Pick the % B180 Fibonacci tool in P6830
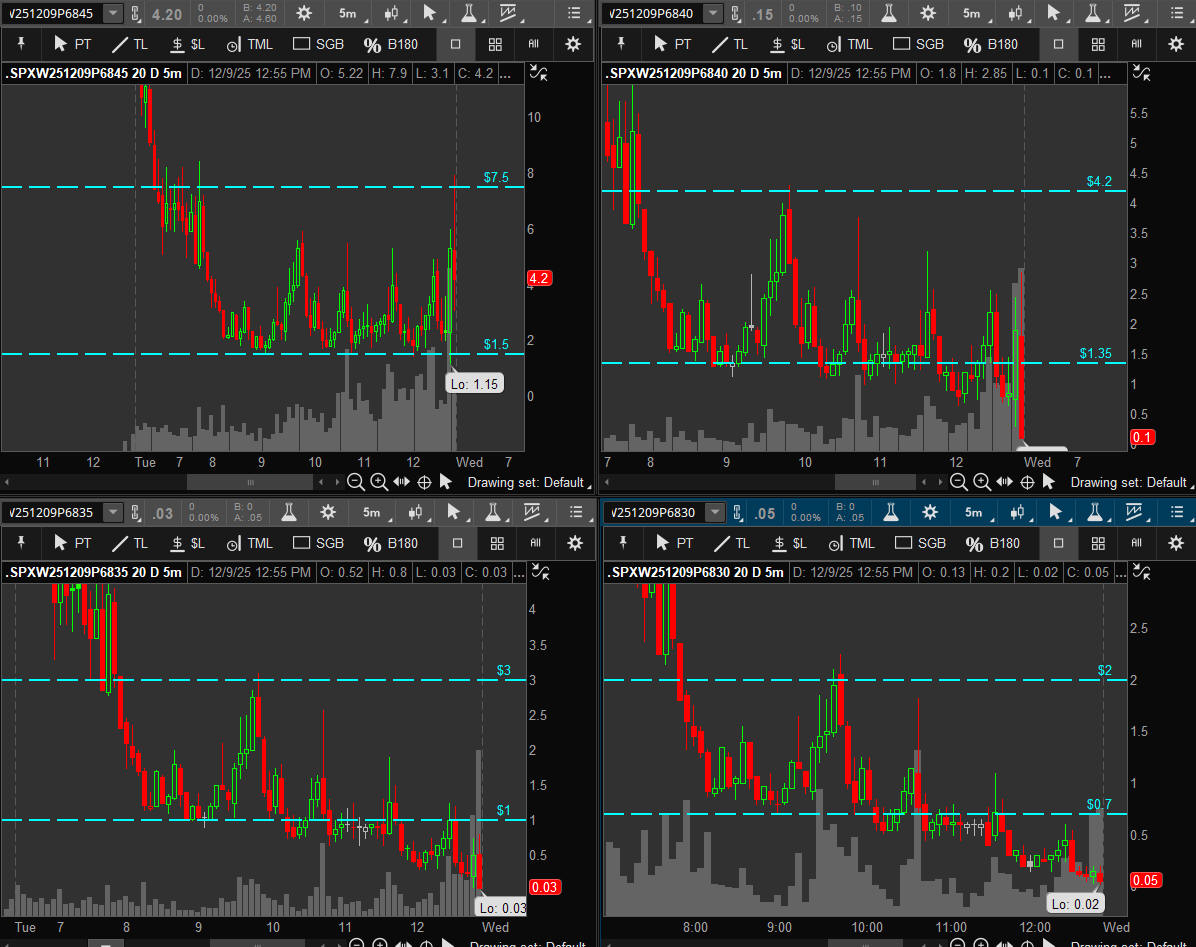 click(992, 543)
